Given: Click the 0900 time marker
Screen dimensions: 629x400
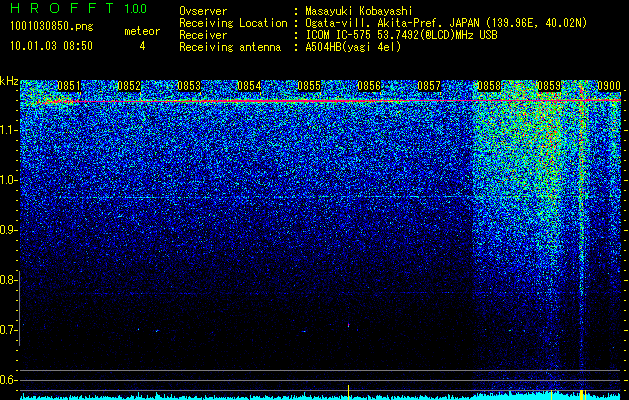Looking at the screenshot, I should (x=609, y=86).
